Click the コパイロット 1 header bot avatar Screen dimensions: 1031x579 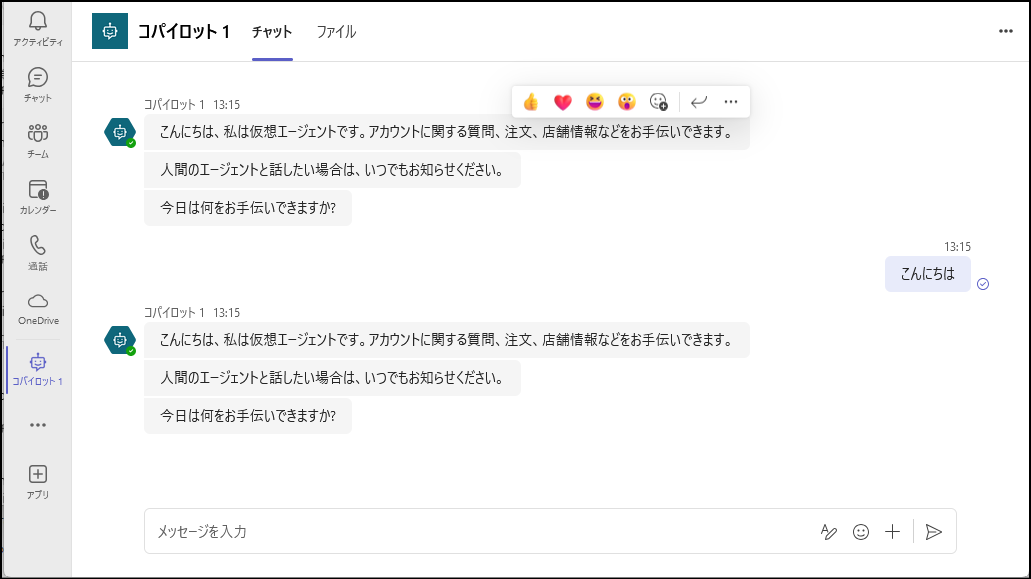(110, 31)
